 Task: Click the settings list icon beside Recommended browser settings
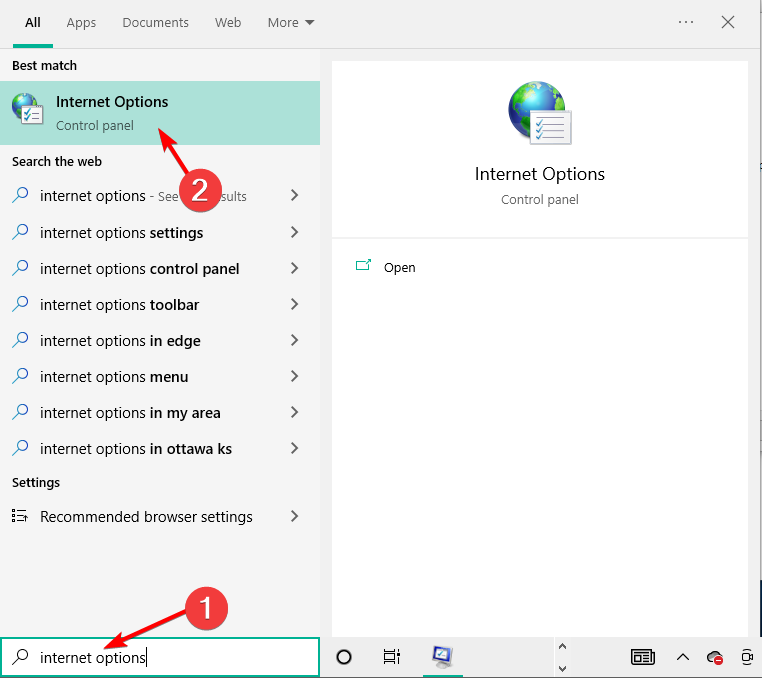tap(19, 516)
